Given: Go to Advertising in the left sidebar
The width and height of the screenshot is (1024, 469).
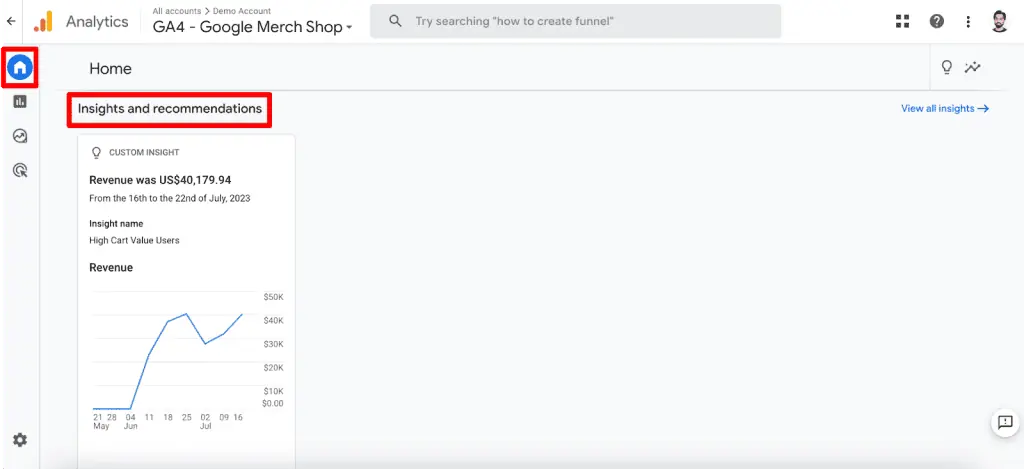Looking at the screenshot, I should [x=20, y=170].
